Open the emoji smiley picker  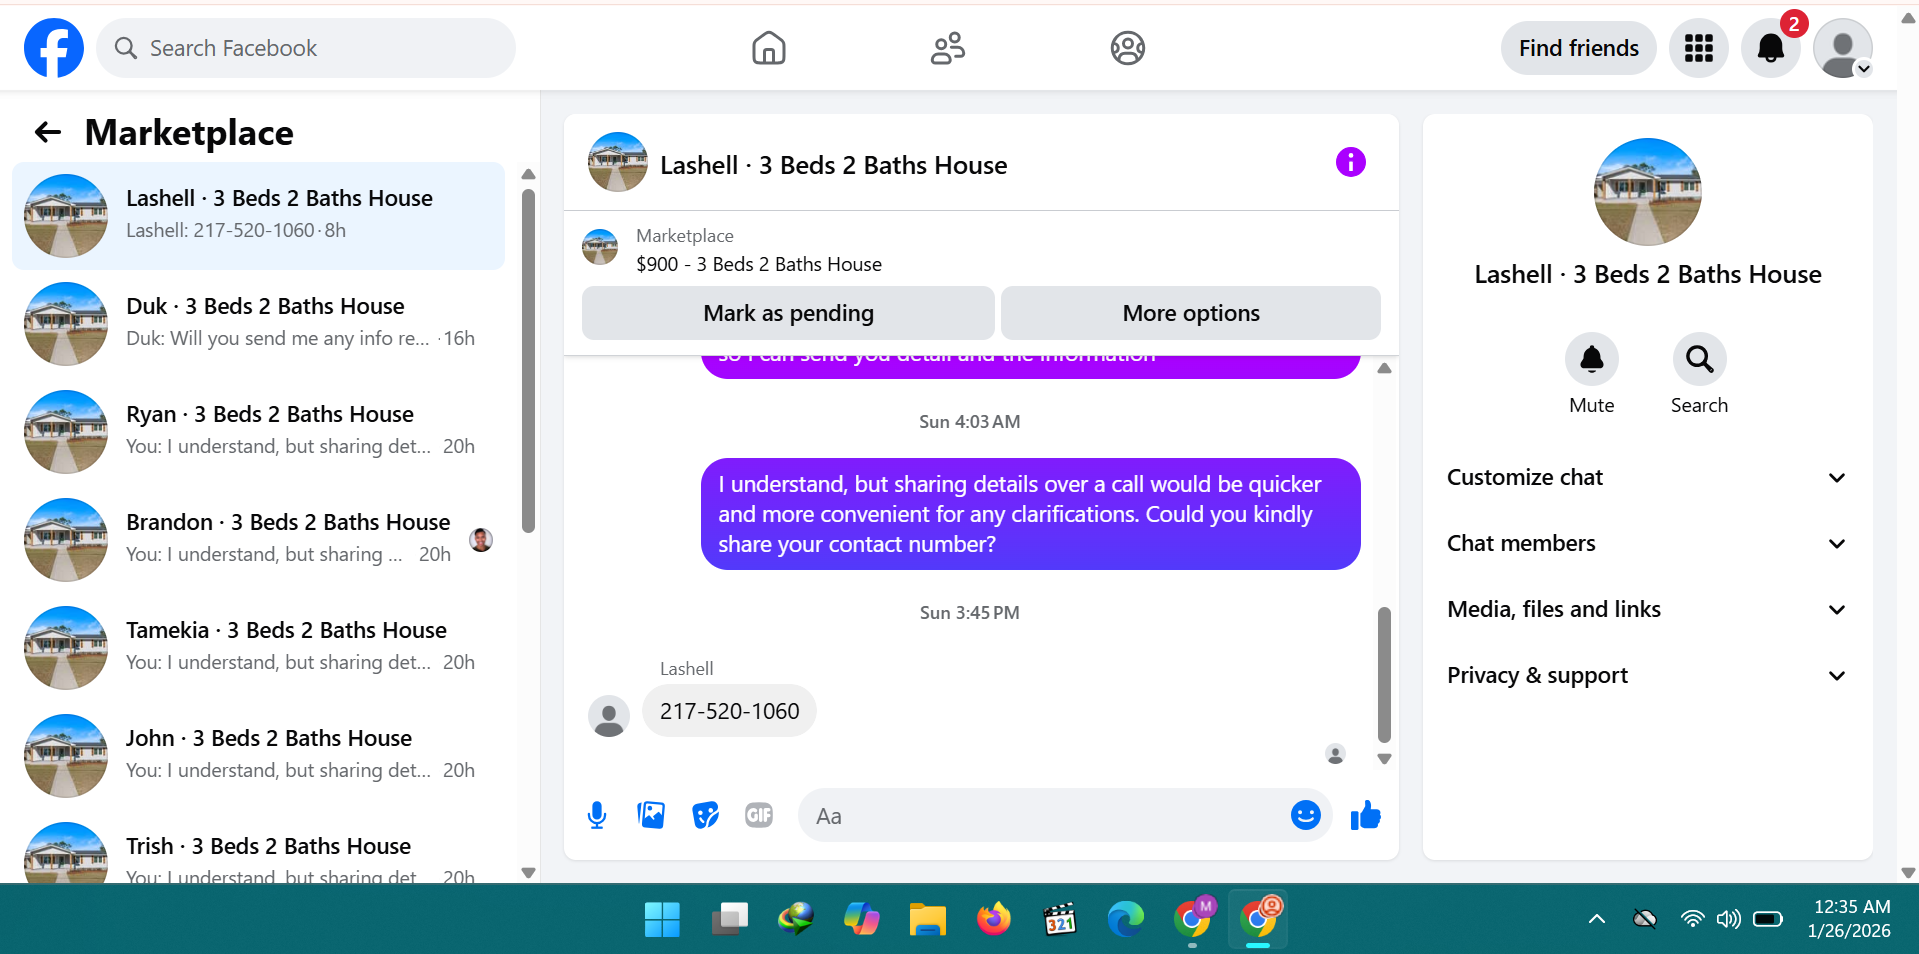point(1305,816)
